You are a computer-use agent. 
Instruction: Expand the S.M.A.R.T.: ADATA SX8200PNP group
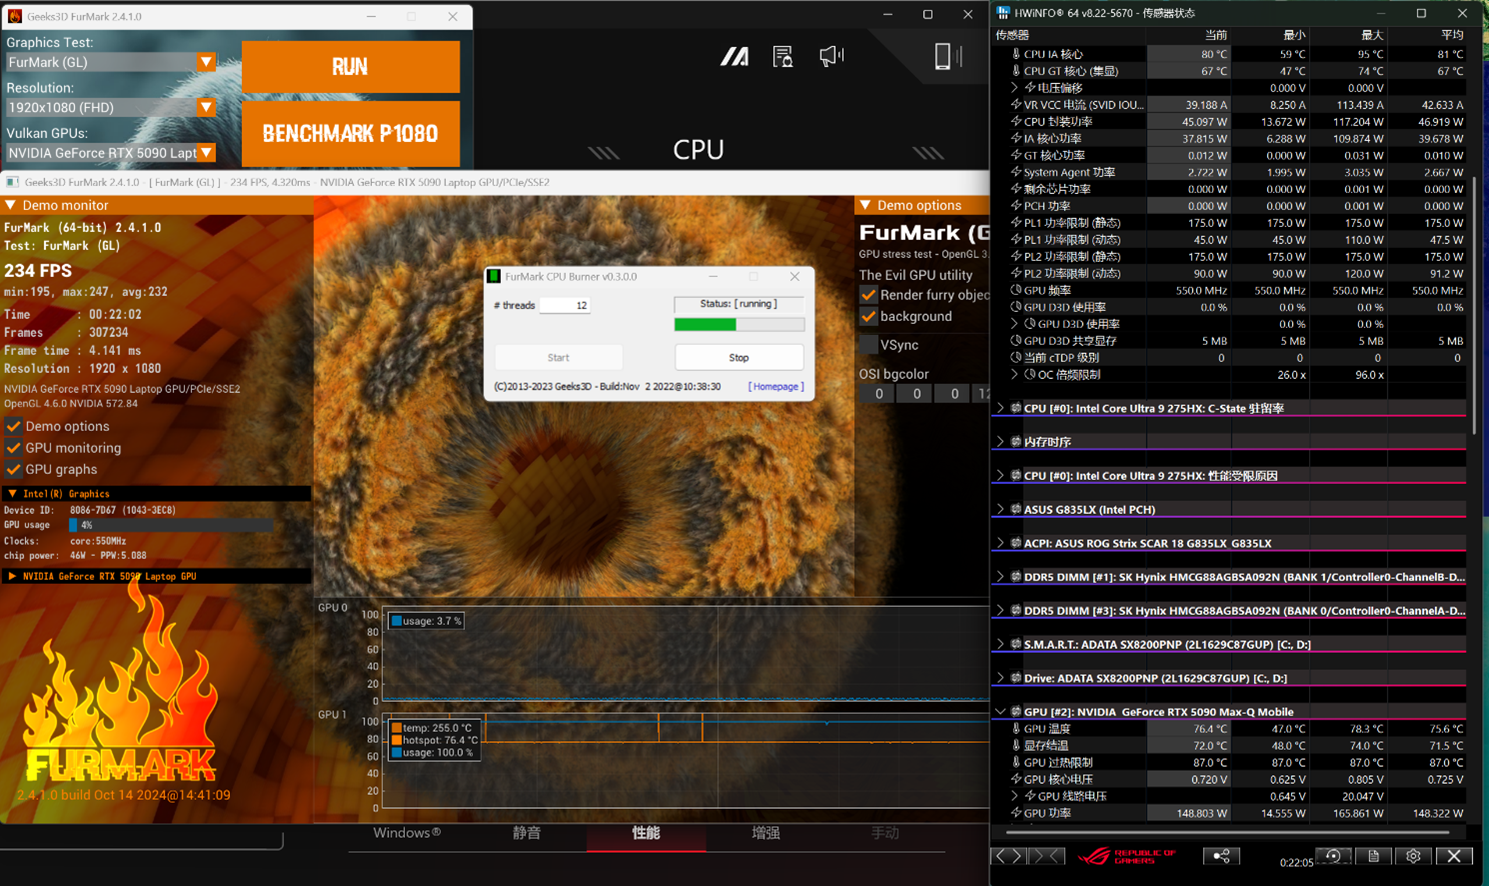point(1000,644)
